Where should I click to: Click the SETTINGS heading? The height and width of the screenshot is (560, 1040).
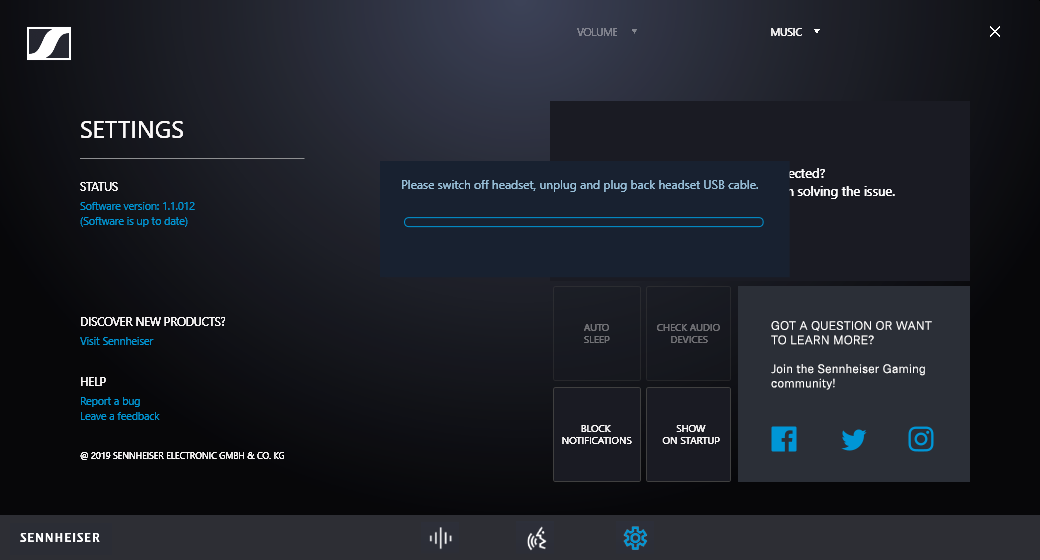[132, 130]
